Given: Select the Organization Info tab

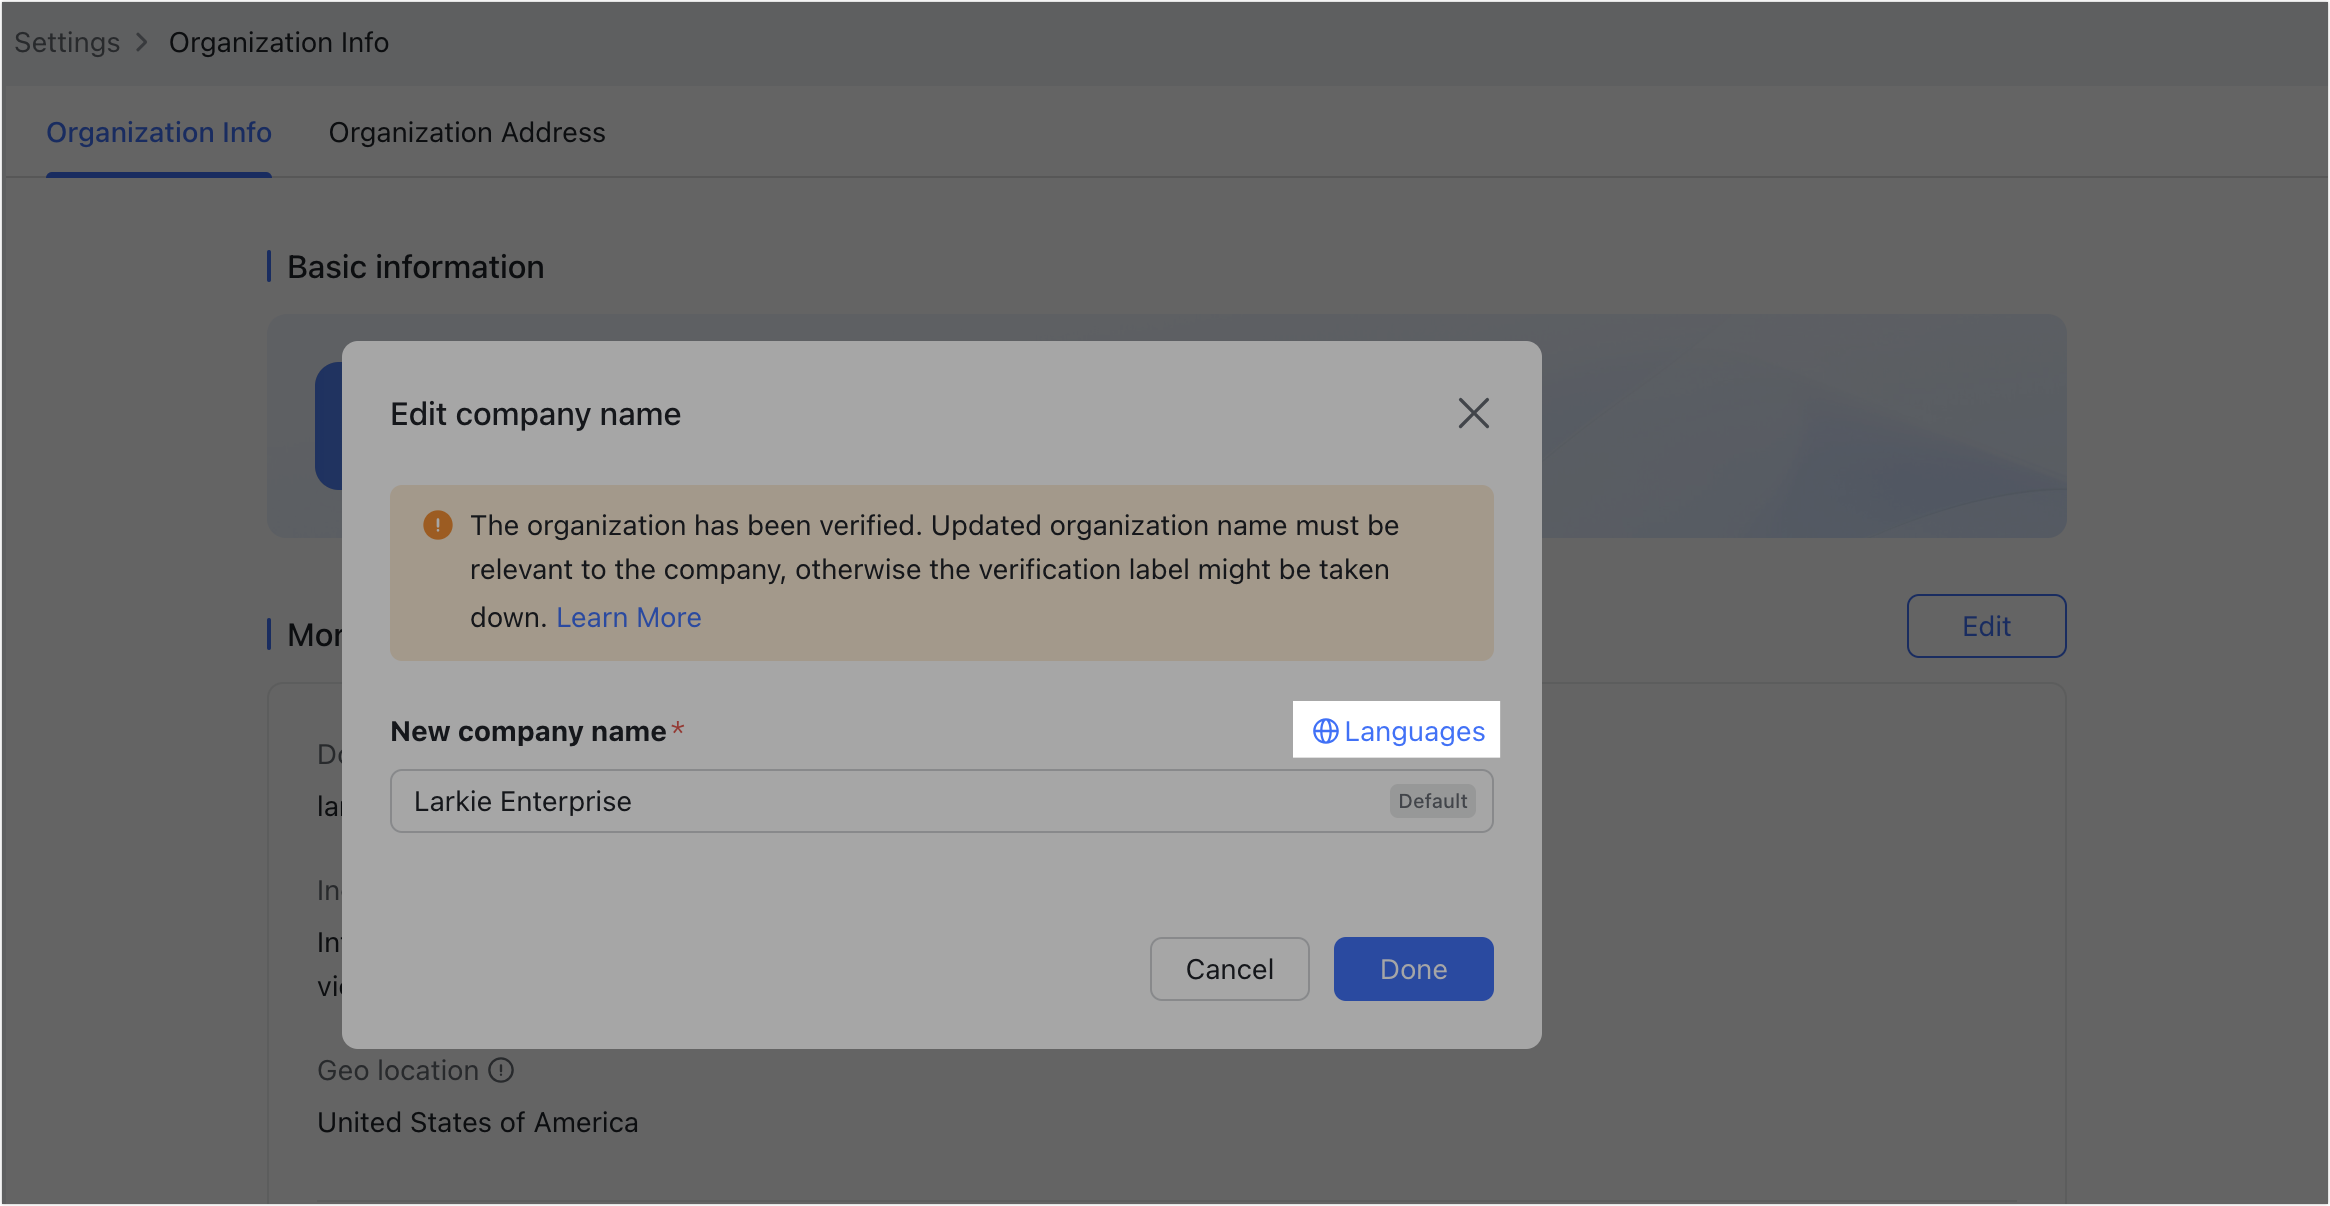Looking at the screenshot, I should [159, 132].
